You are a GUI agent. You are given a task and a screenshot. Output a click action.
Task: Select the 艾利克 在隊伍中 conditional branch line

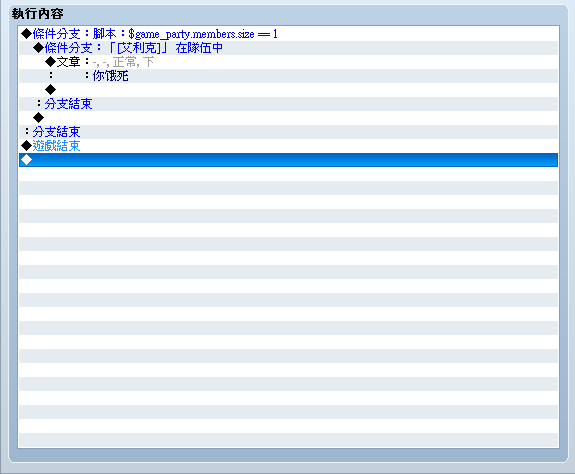click(x=288, y=48)
